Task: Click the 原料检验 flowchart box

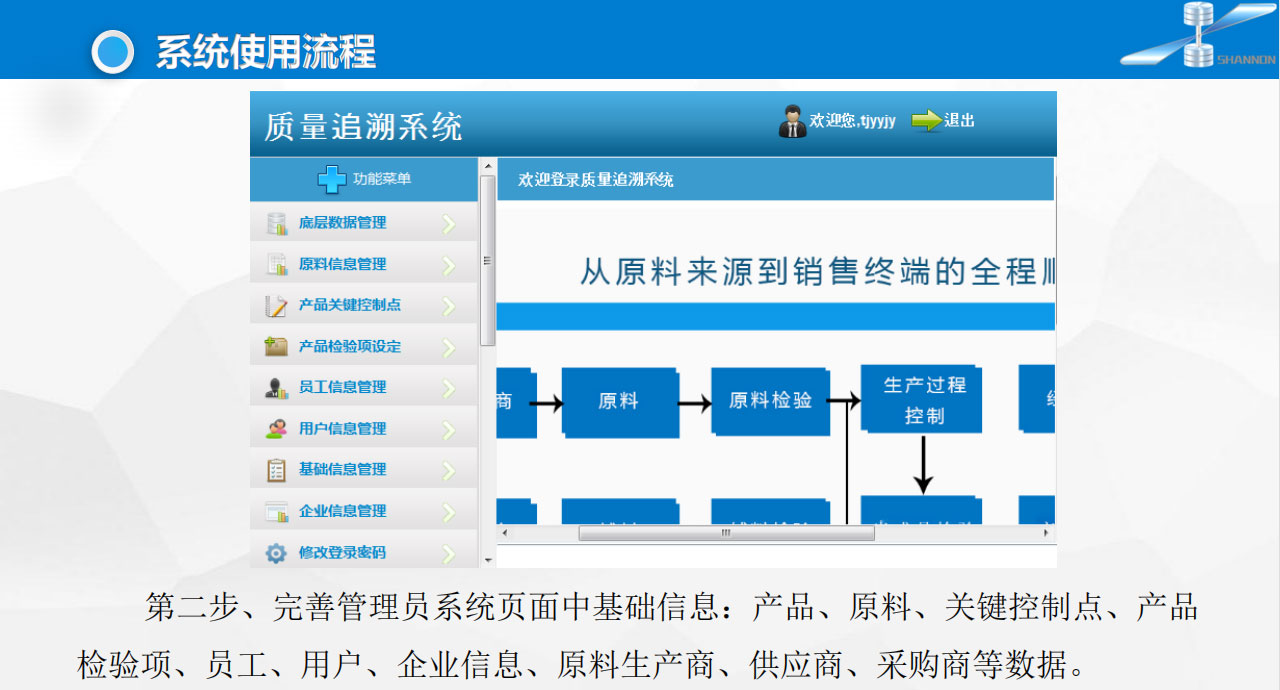Action: 770,401
